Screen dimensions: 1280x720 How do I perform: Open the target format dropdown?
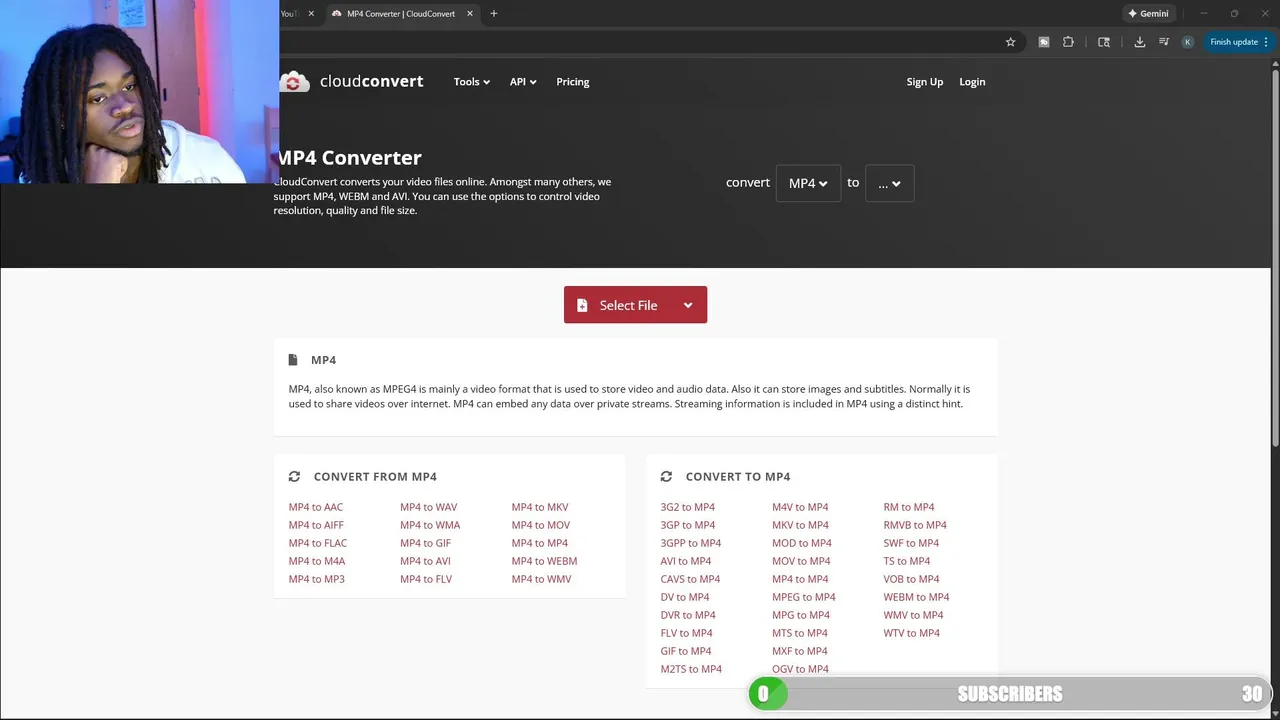(889, 183)
